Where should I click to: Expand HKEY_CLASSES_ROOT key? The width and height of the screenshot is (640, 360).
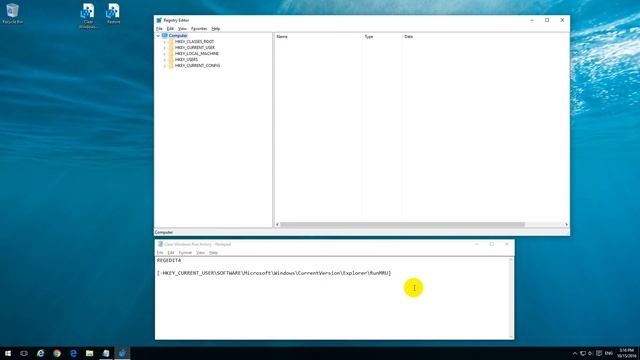point(165,42)
